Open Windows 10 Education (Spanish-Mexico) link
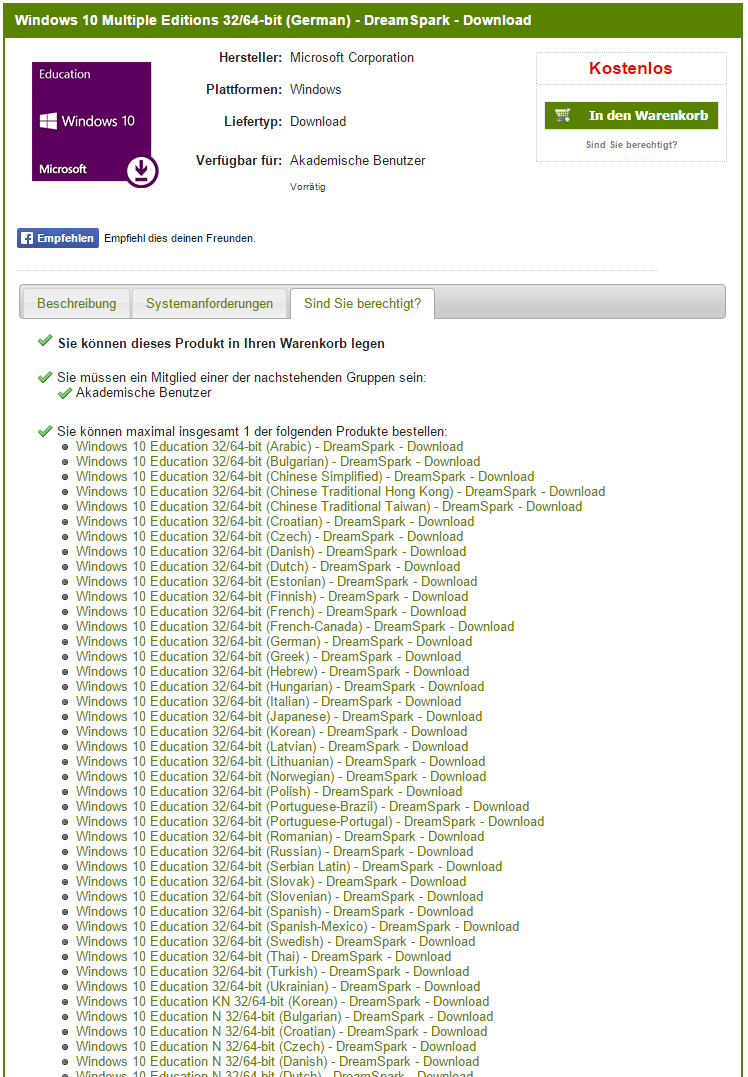Viewport: 748px width, 1077px height. coord(297,927)
